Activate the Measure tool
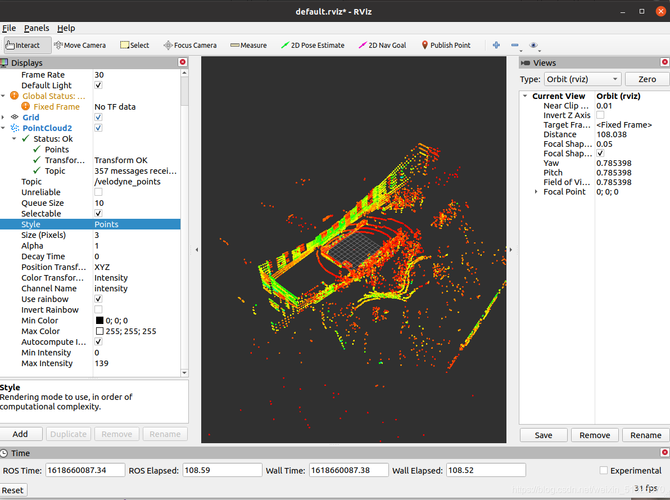This screenshot has width=670, height=500. coord(248,45)
